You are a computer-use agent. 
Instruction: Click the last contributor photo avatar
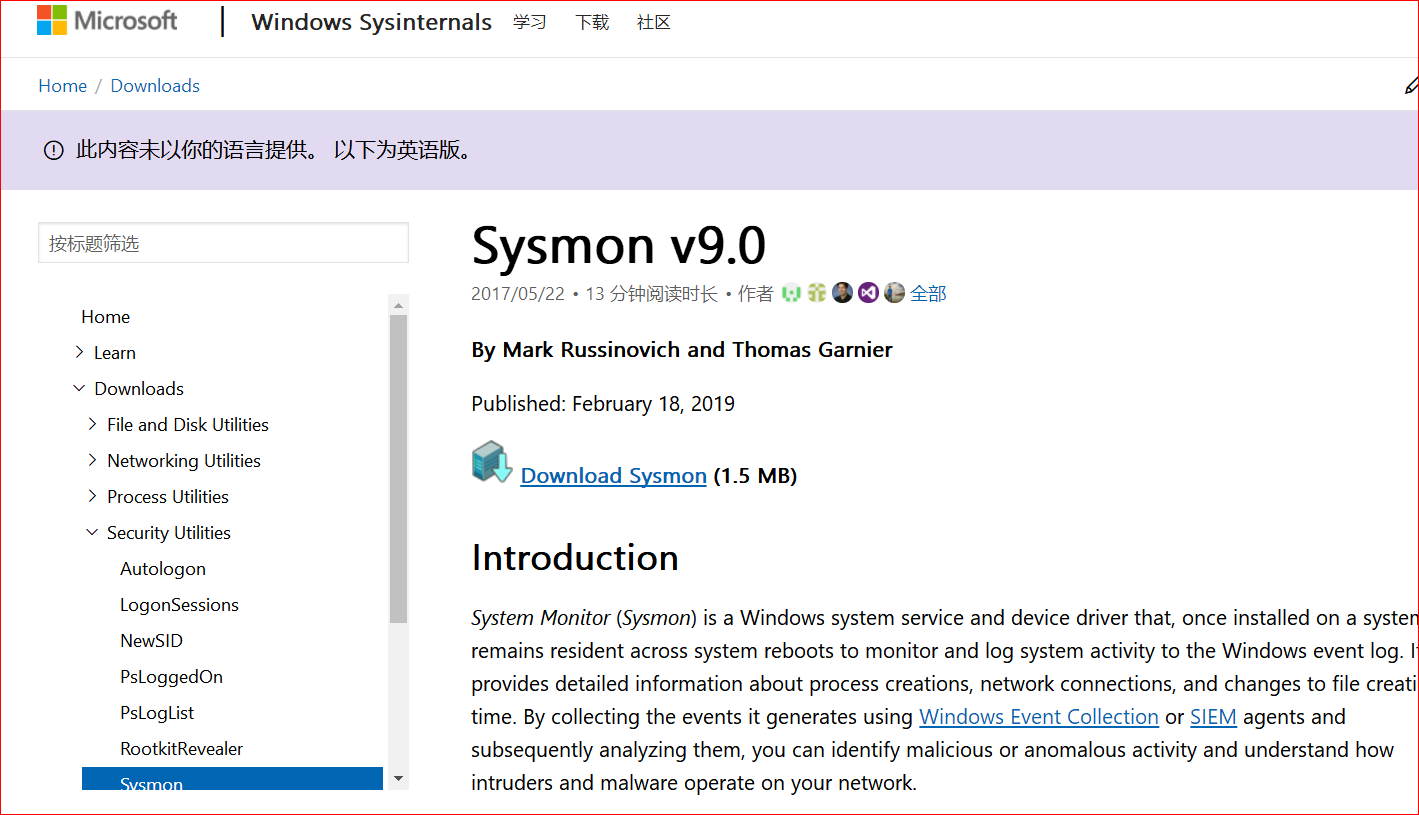(894, 293)
